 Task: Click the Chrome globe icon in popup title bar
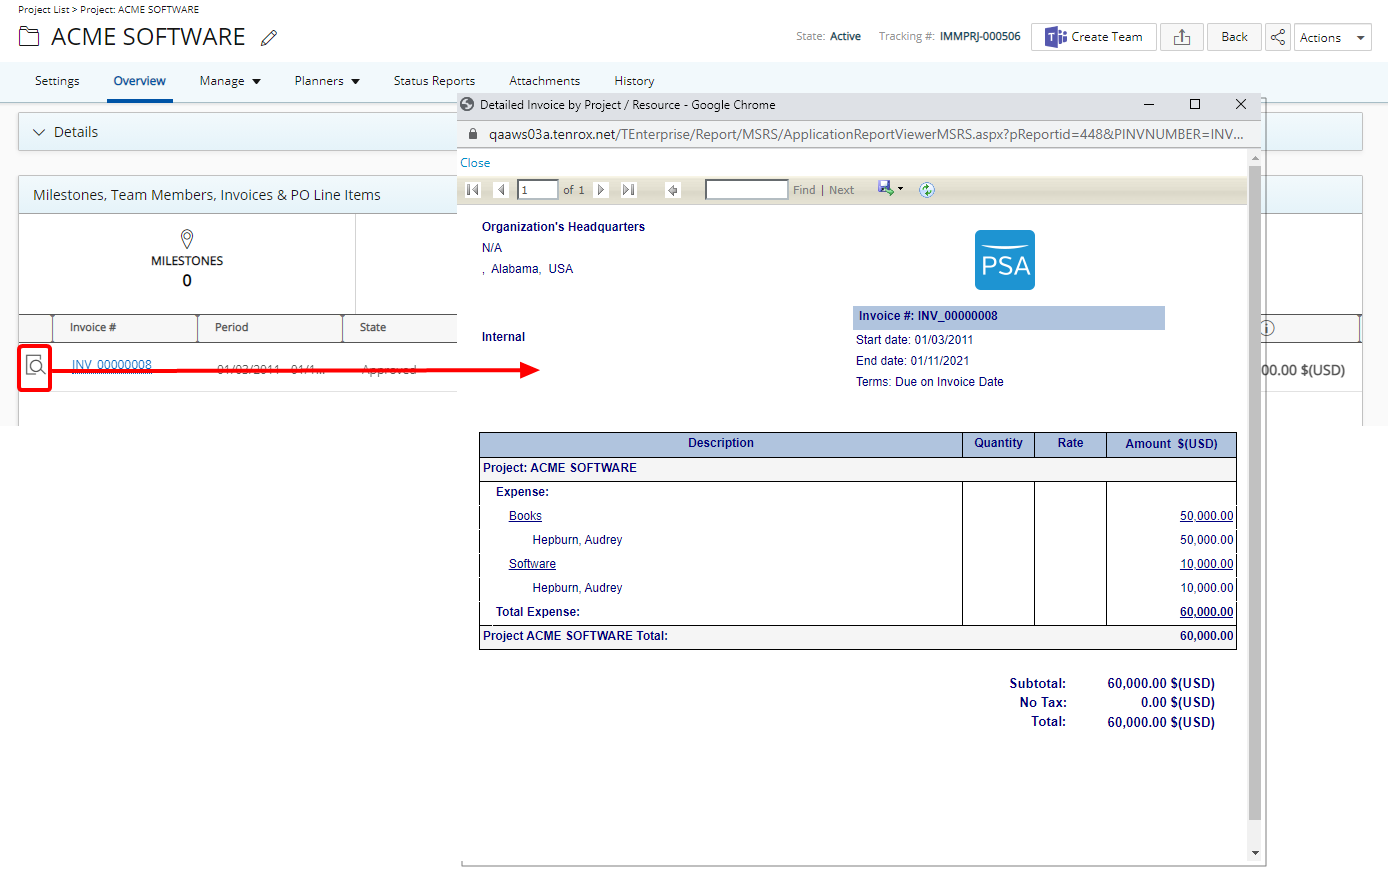click(467, 104)
